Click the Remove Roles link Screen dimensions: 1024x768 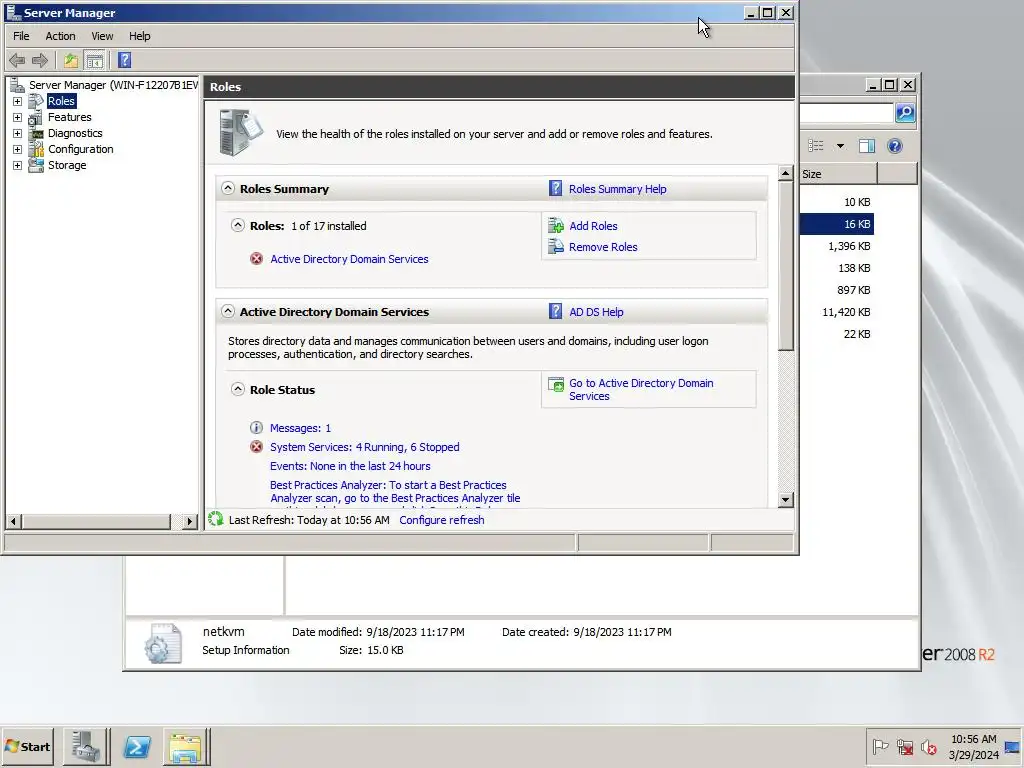point(603,247)
